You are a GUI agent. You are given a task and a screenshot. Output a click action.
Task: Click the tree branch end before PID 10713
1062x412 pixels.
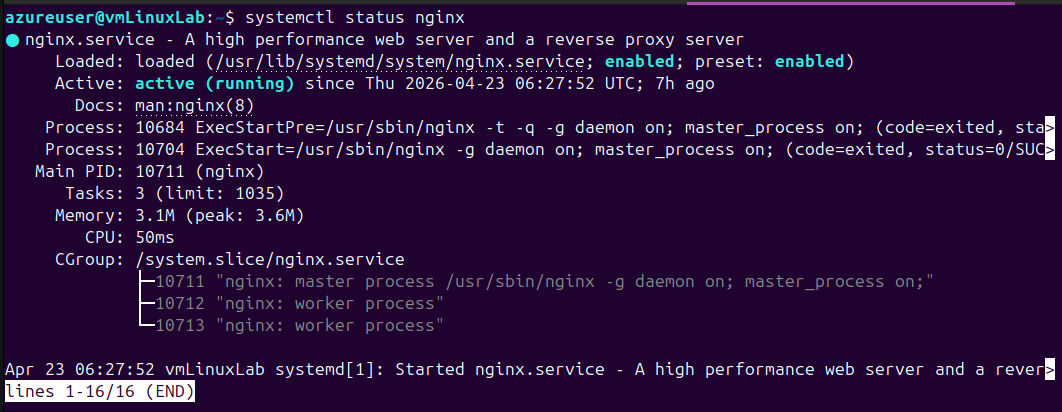[146, 326]
